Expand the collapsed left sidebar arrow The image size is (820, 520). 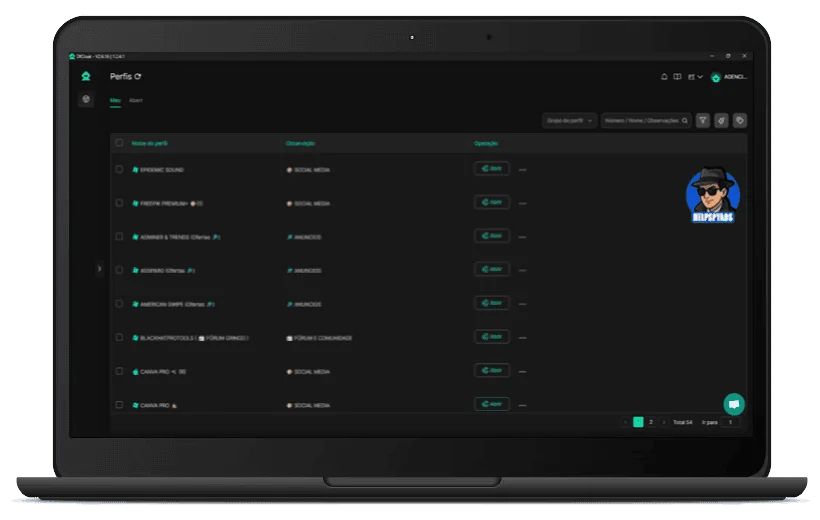click(98, 268)
